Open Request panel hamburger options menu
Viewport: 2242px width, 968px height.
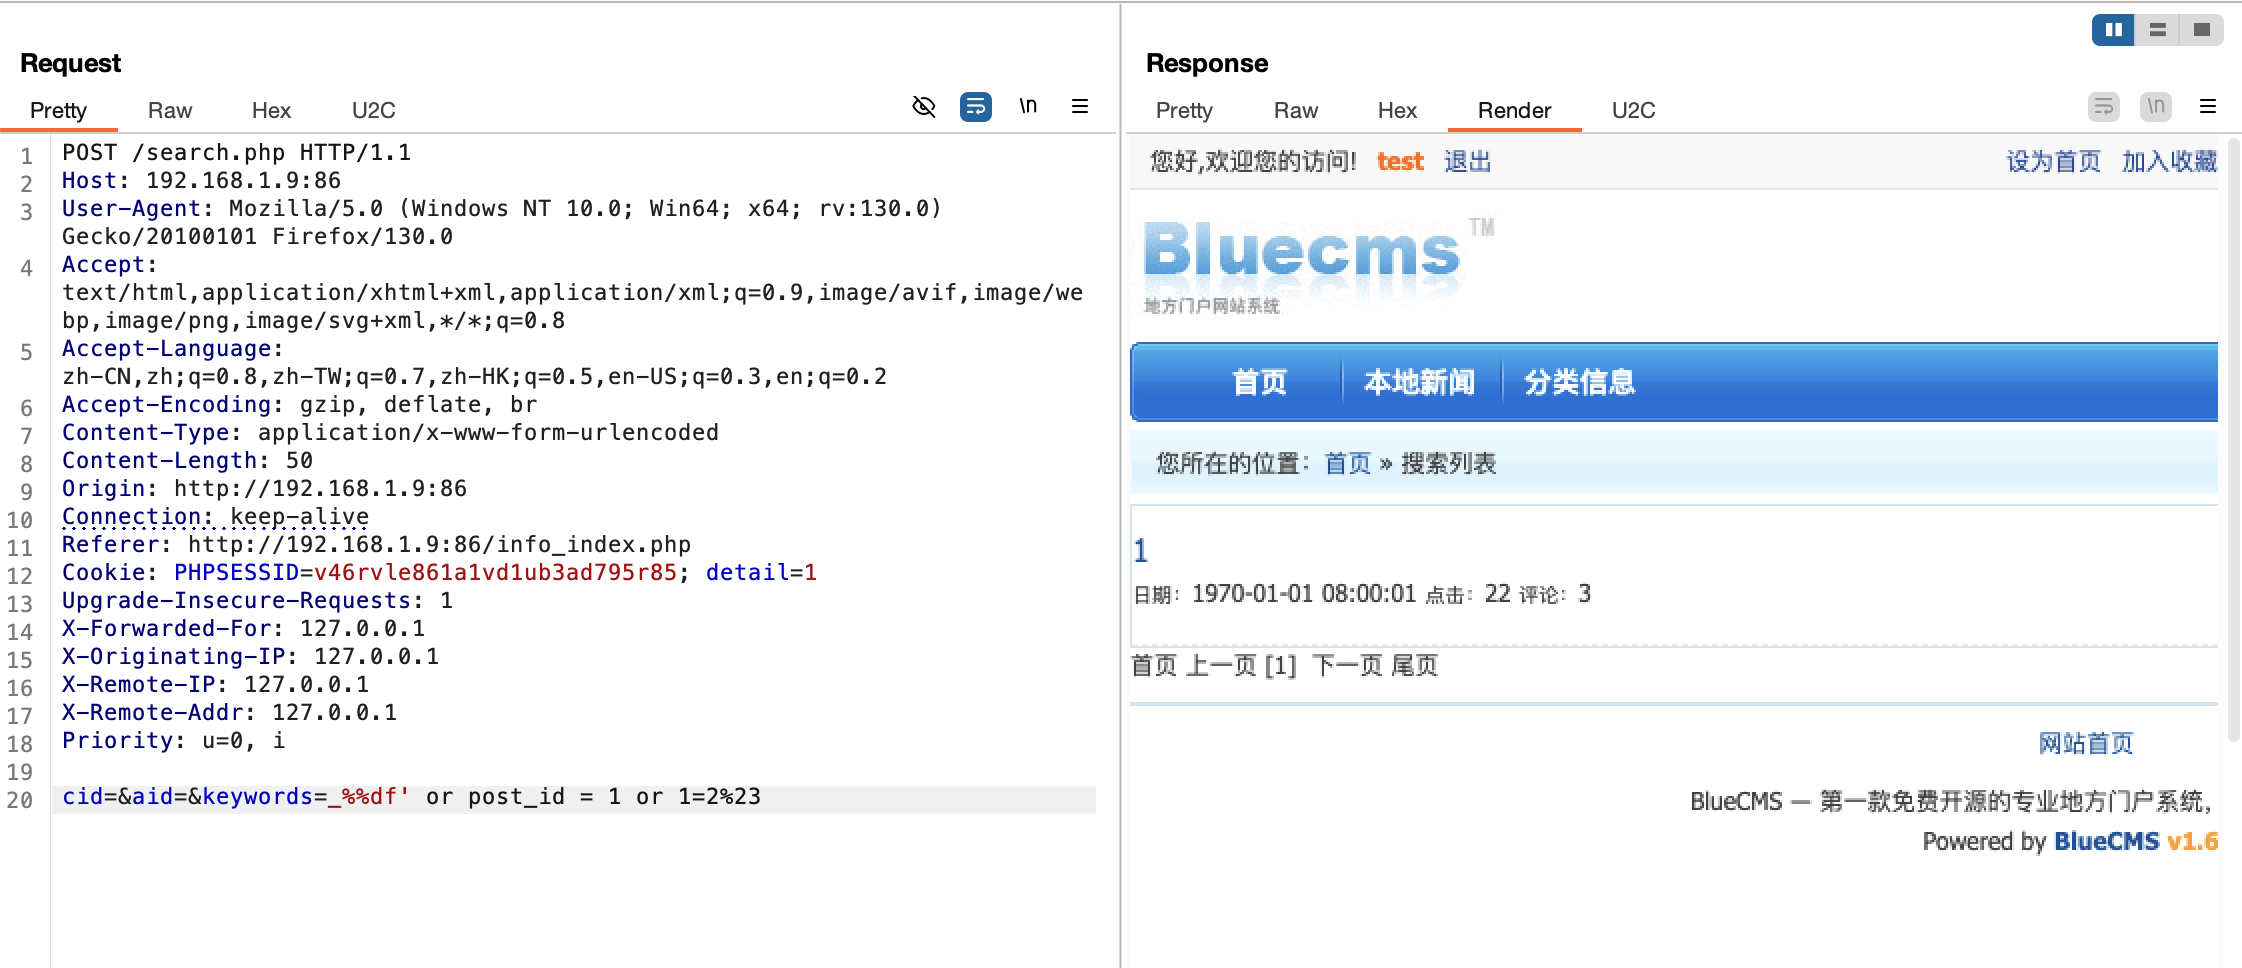(1080, 106)
